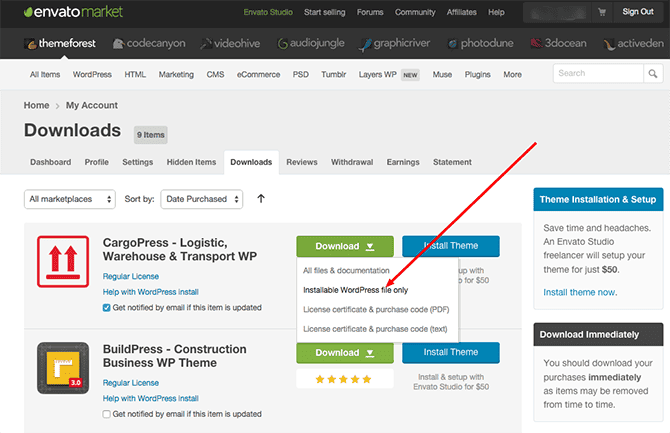The image size is (670, 433).
Task: Go to My Account breadcrumb
Action: pyautogui.click(x=92, y=106)
